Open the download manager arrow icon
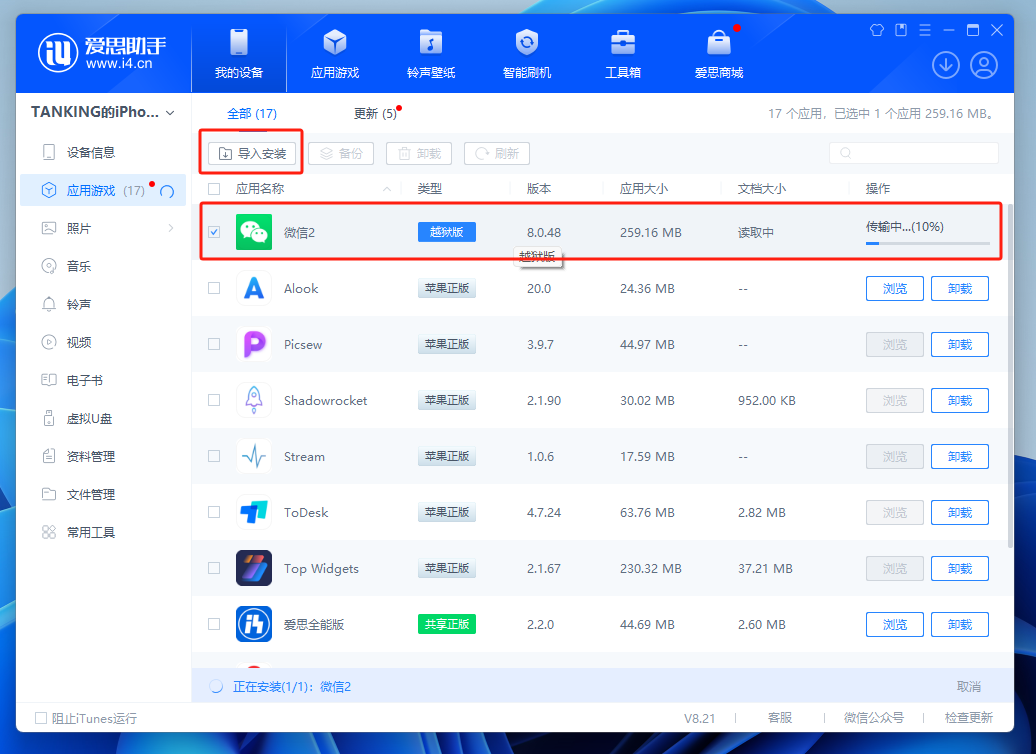This screenshot has width=1036, height=754. [x=945, y=65]
